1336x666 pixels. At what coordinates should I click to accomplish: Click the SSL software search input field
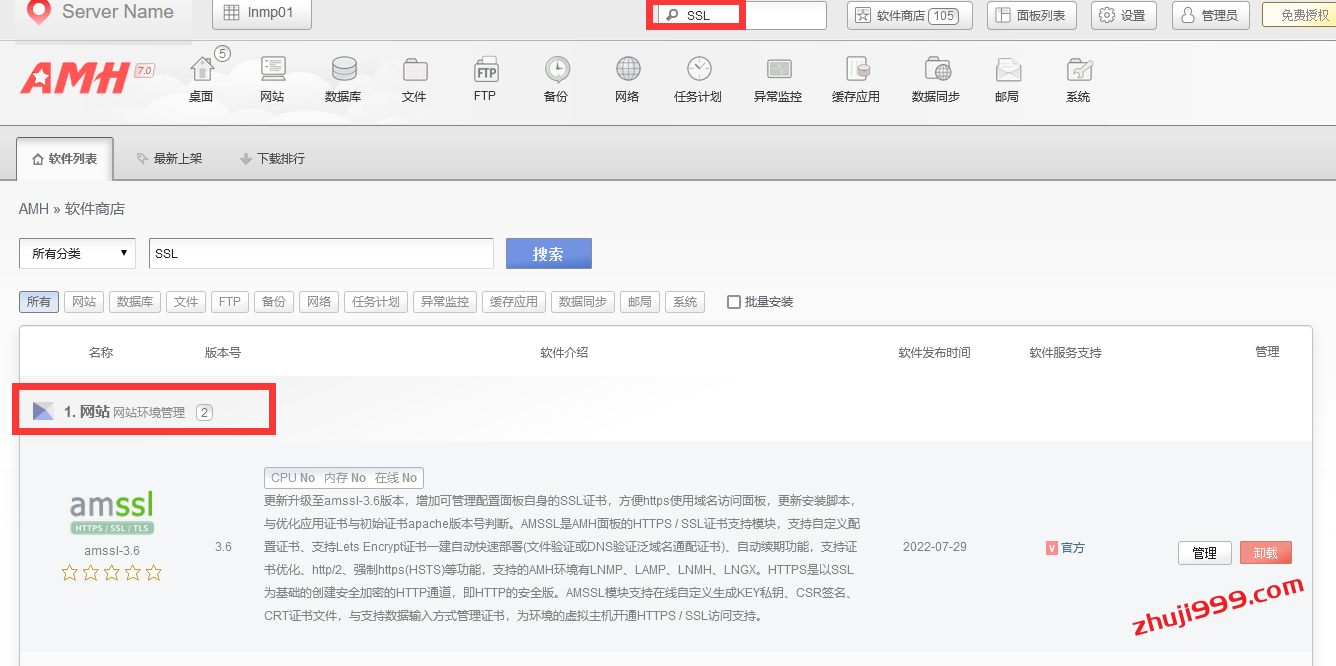tap(321, 254)
